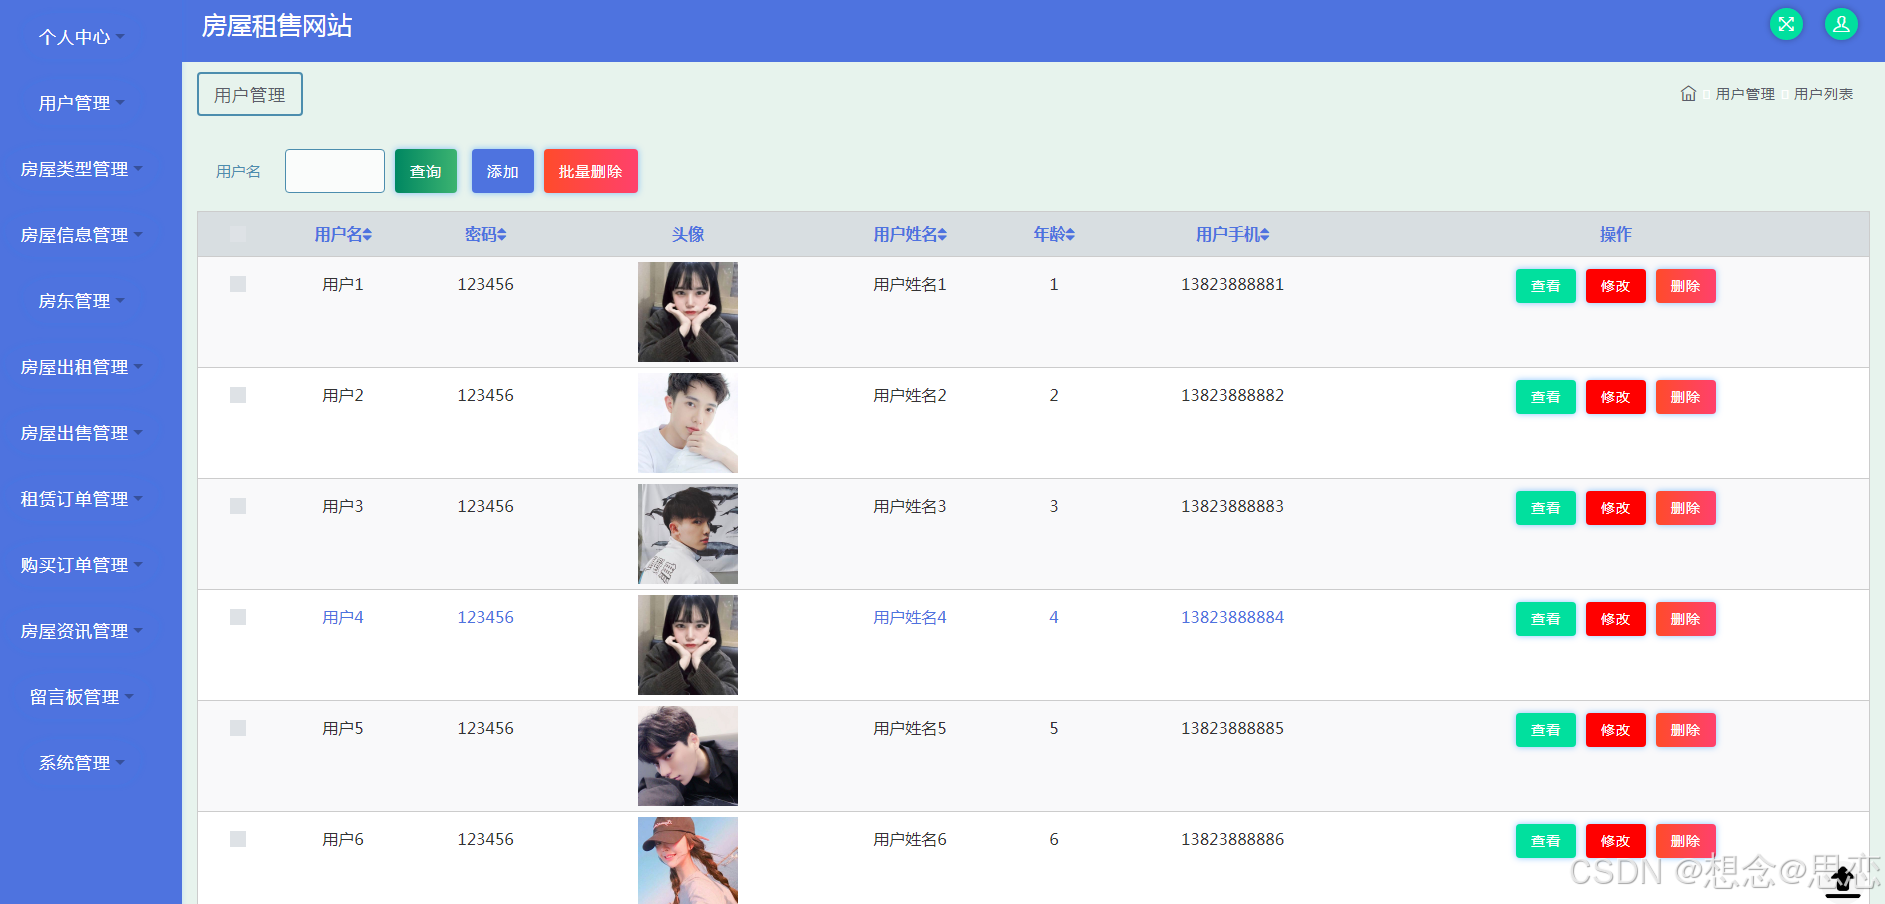
Task: Toggle fullscreen with the green expand icon
Action: (x=1786, y=24)
